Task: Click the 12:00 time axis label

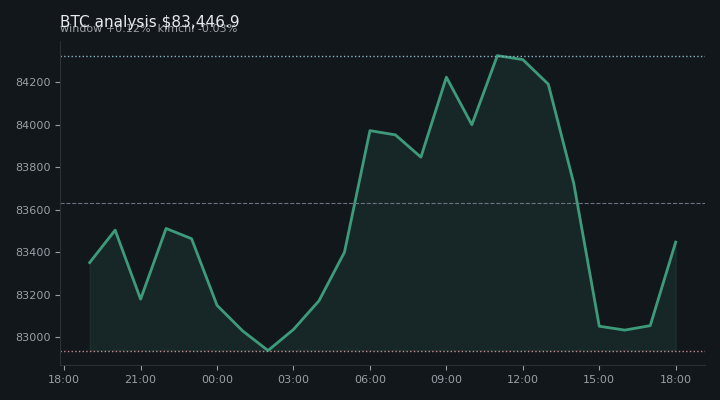Action: point(523,379)
